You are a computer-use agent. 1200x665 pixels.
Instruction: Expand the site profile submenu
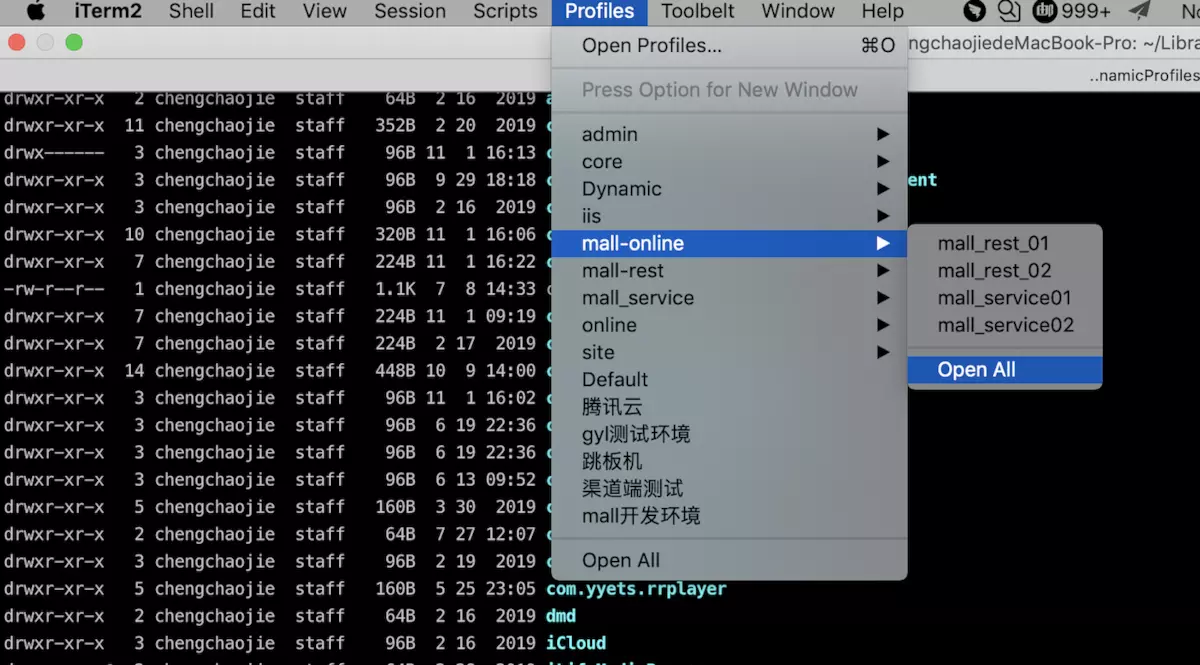729,352
